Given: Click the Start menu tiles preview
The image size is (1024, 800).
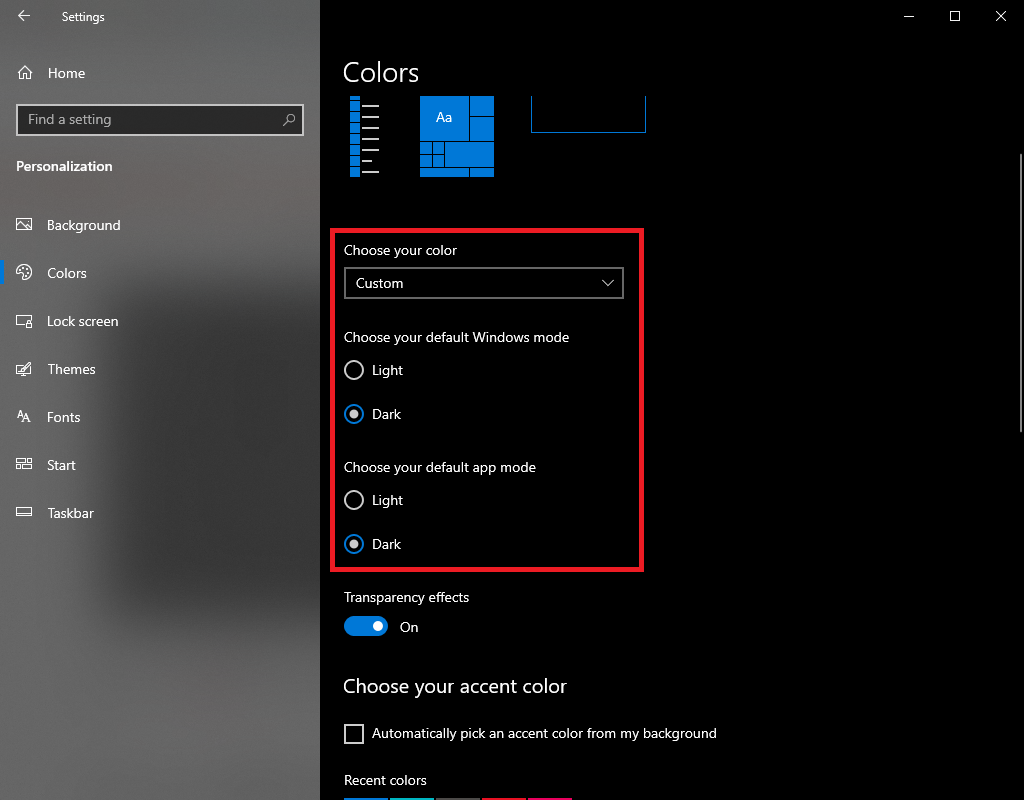Looking at the screenshot, I should pos(456,136).
